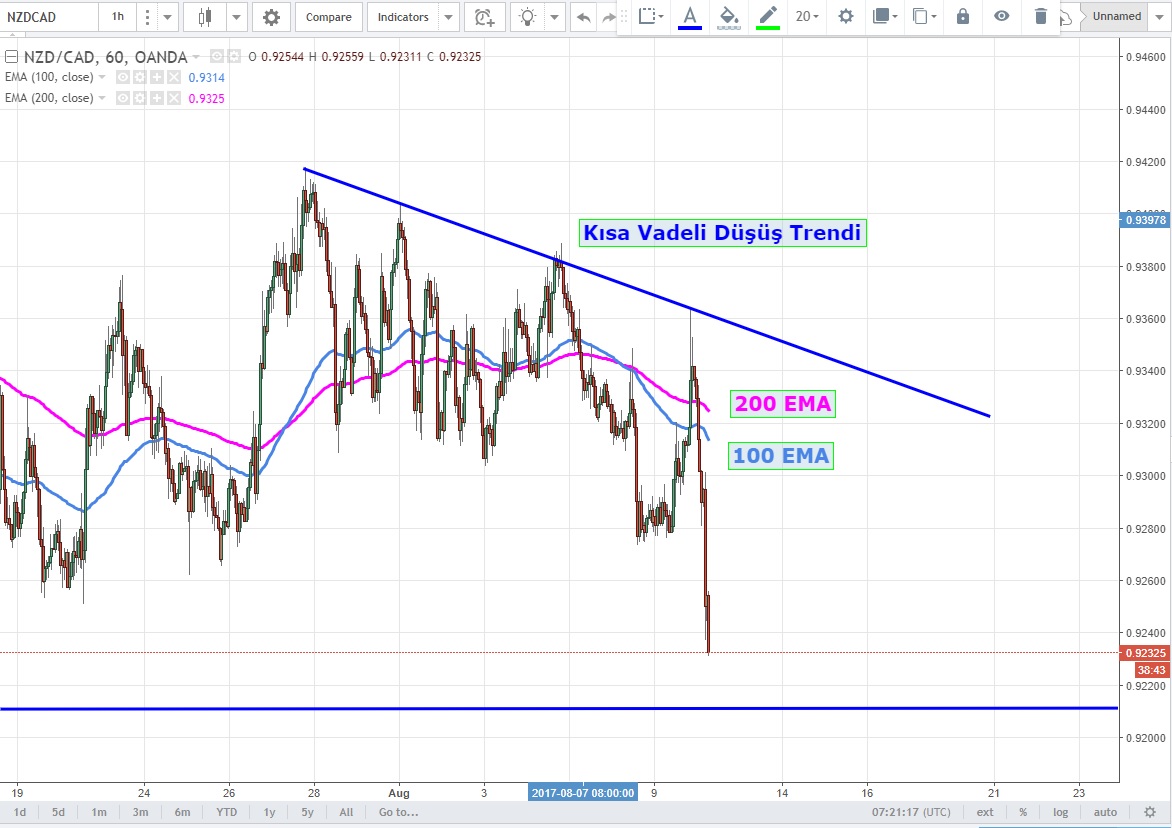Image resolution: width=1172 pixels, height=828 pixels.
Task: Toggle visibility with eye icon in drawing toolbar
Action: tap(1002, 16)
